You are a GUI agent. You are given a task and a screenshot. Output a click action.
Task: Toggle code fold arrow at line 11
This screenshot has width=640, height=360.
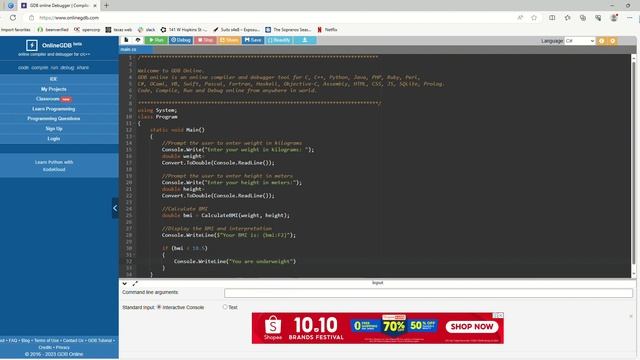coord(135,123)
